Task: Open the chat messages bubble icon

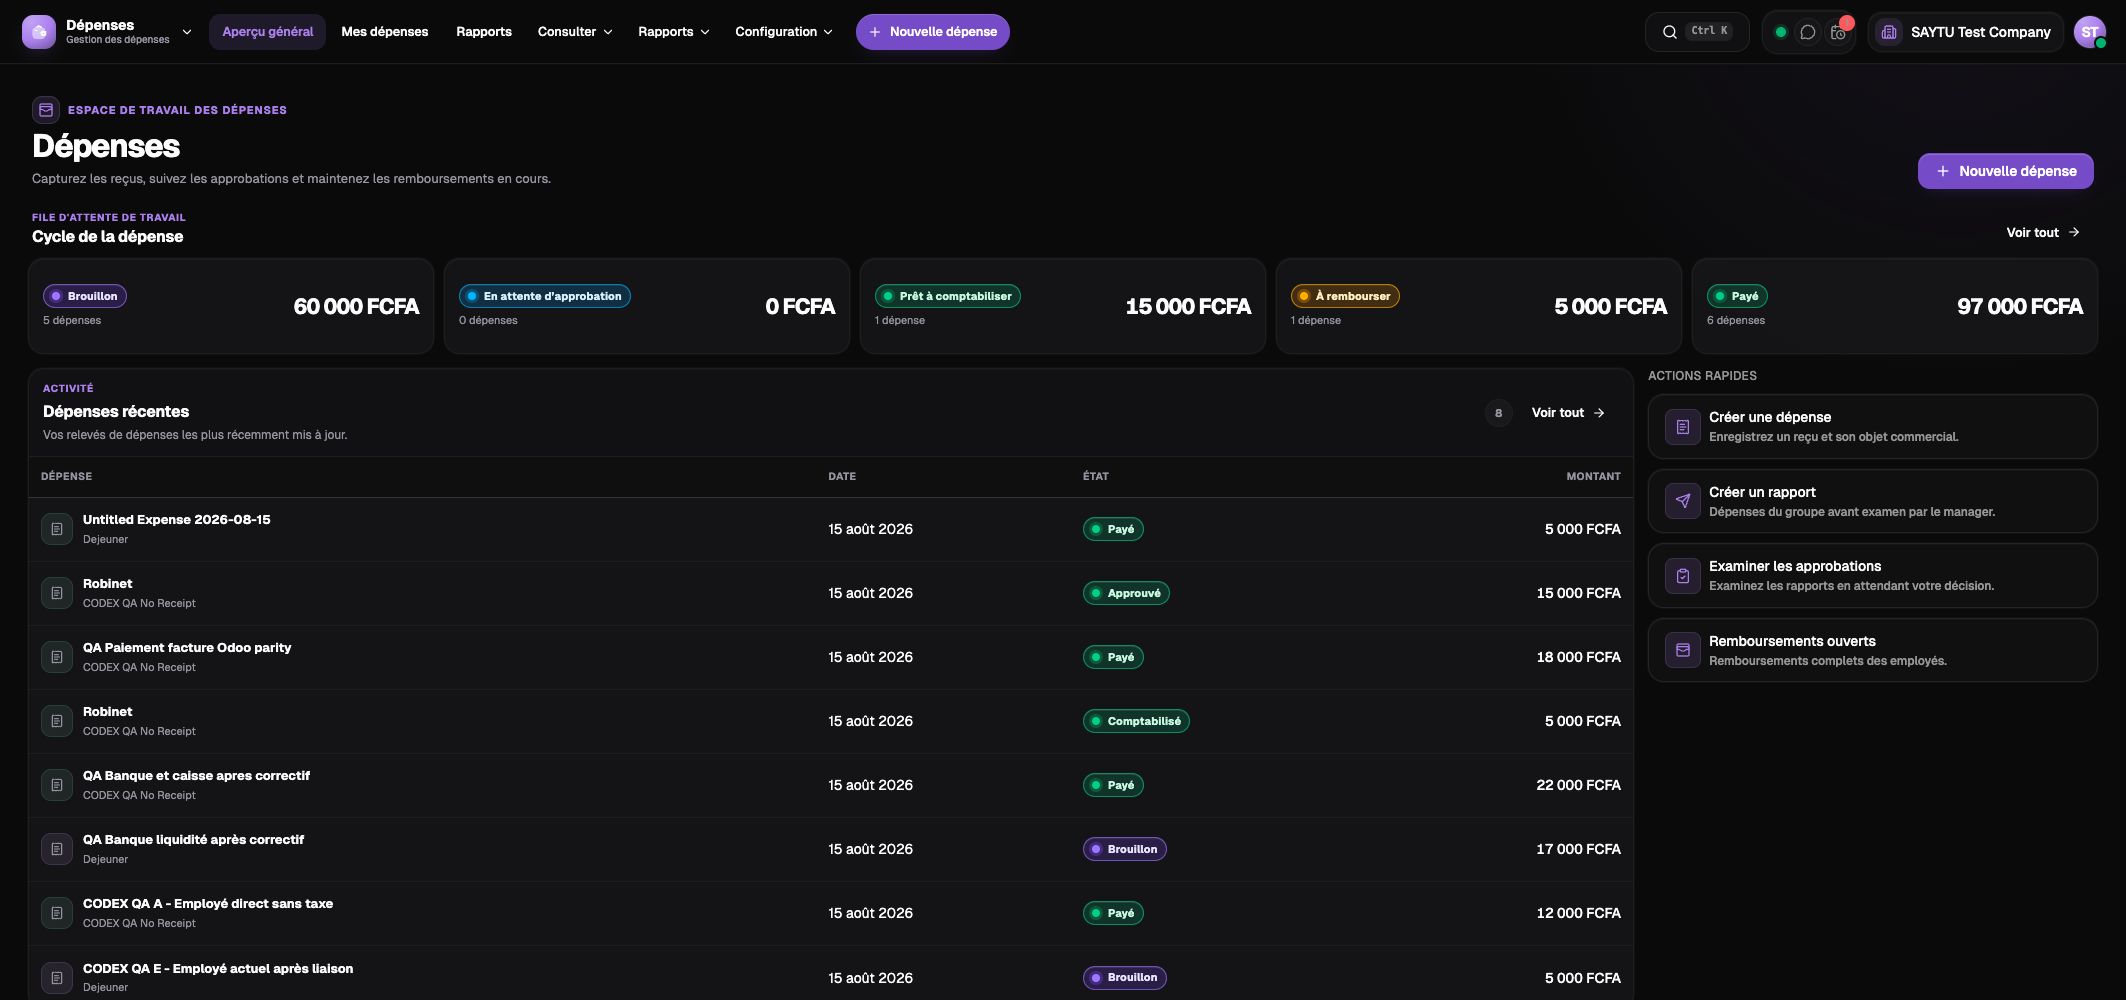Action: click(1808, 32)
